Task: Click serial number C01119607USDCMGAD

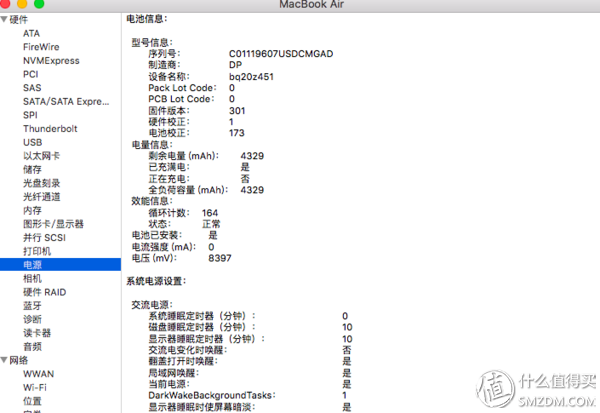Action: pyautogui.click(x=281, y=54)
